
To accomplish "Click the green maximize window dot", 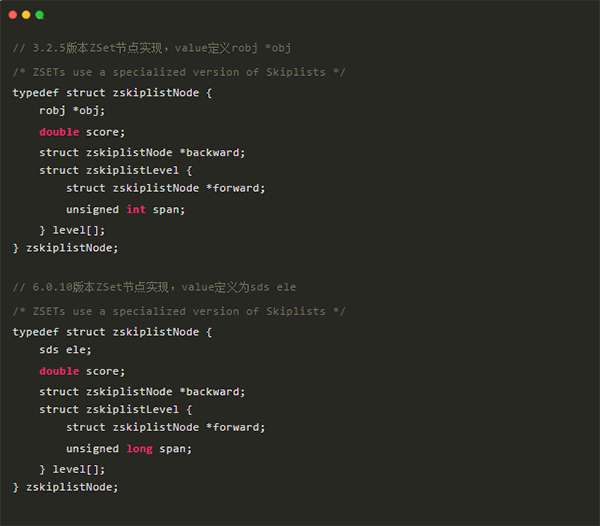I will [39, 15].
